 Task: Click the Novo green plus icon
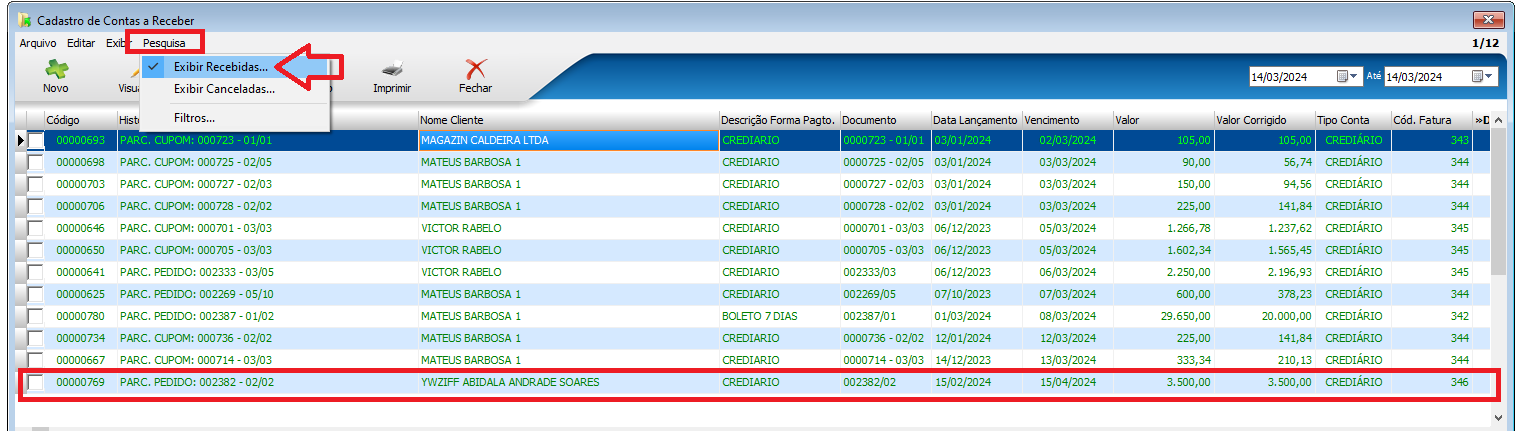(56, 70)
